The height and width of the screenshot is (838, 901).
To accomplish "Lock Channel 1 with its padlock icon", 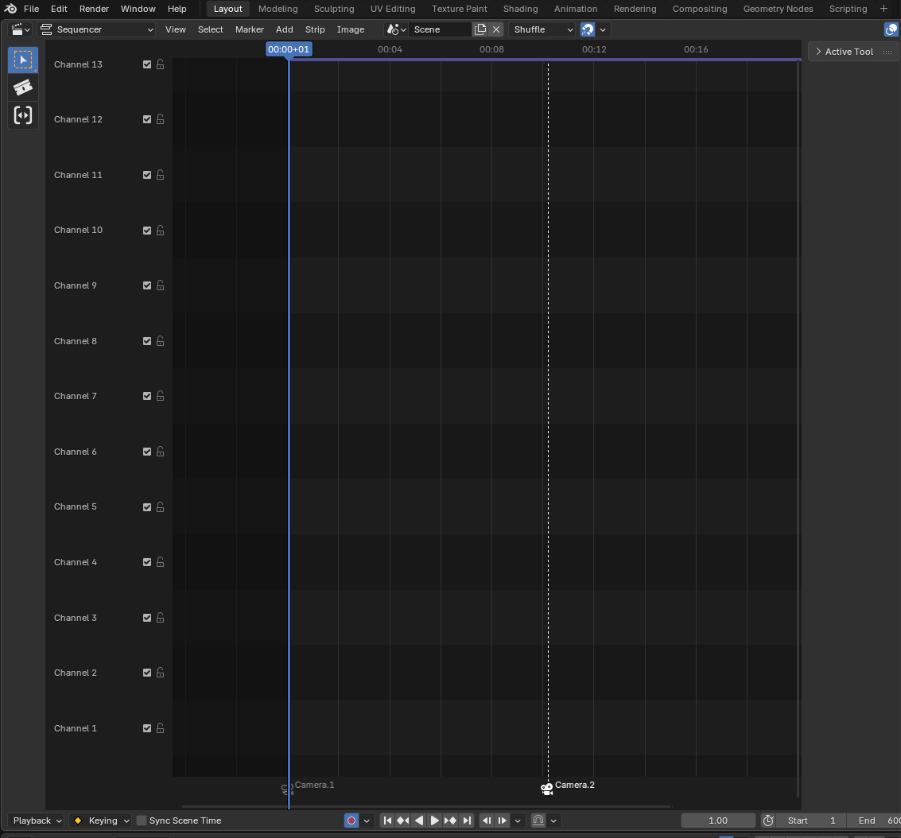I will click(160, 728).
